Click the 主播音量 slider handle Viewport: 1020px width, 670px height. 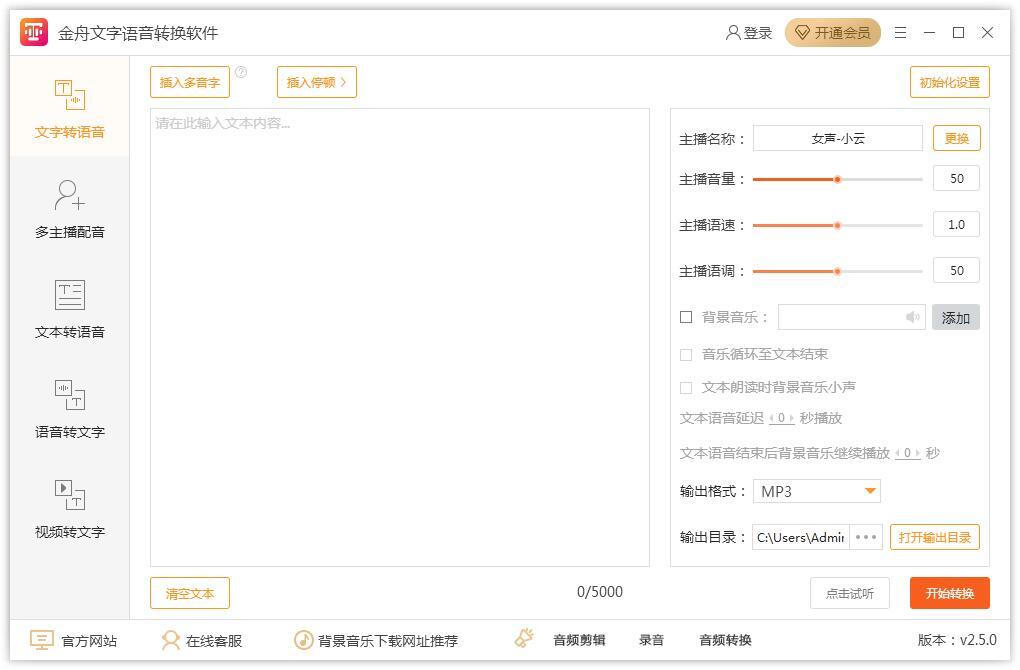point(838,179)
